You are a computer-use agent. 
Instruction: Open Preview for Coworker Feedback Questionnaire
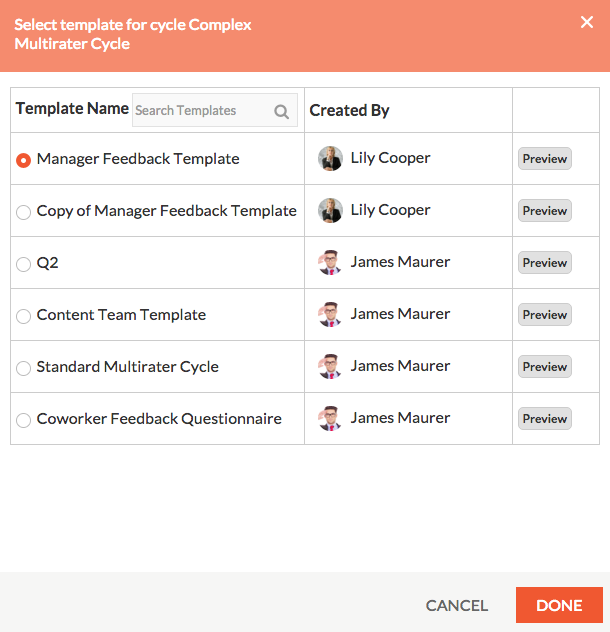pos(545,418)
